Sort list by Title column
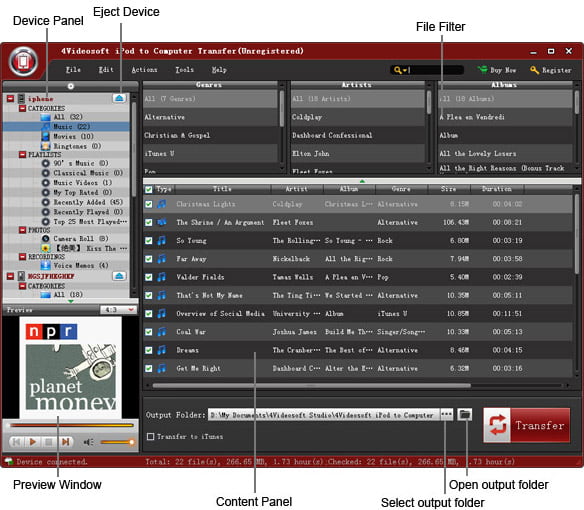The width and height of the screenshot is (584, 510). click(222, 189)
